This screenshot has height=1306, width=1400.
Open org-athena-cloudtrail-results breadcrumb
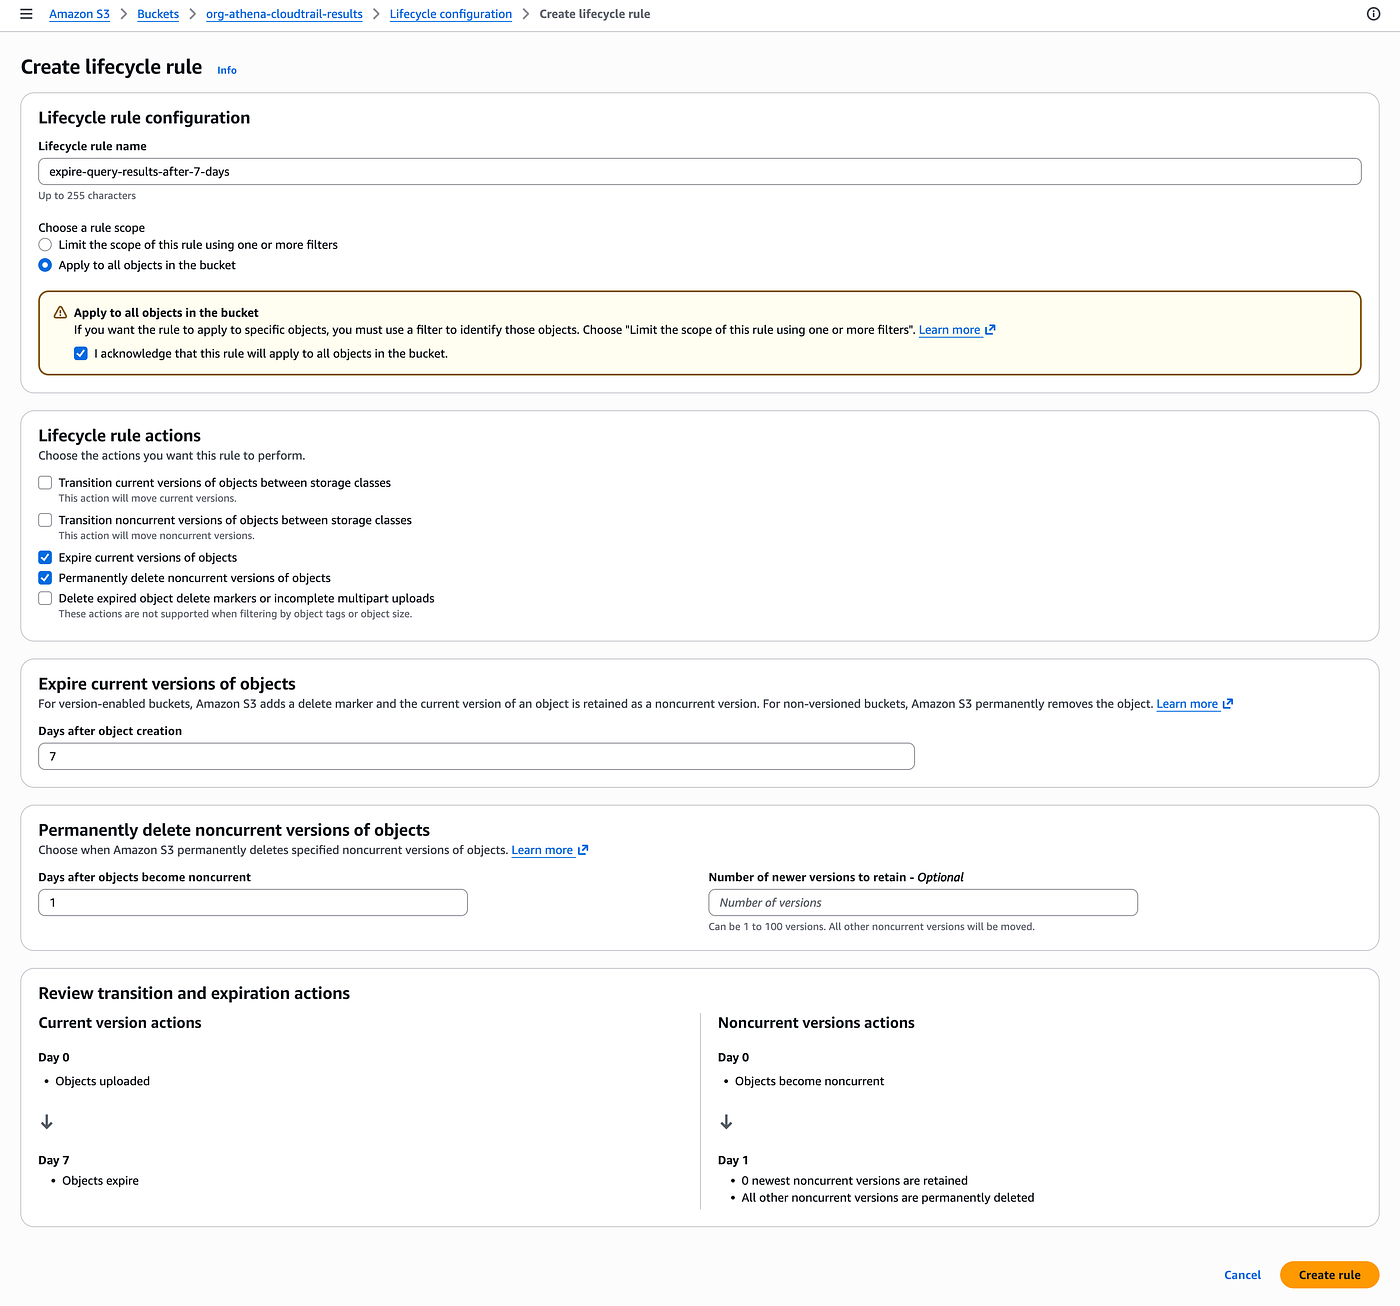tap(284, 14)
